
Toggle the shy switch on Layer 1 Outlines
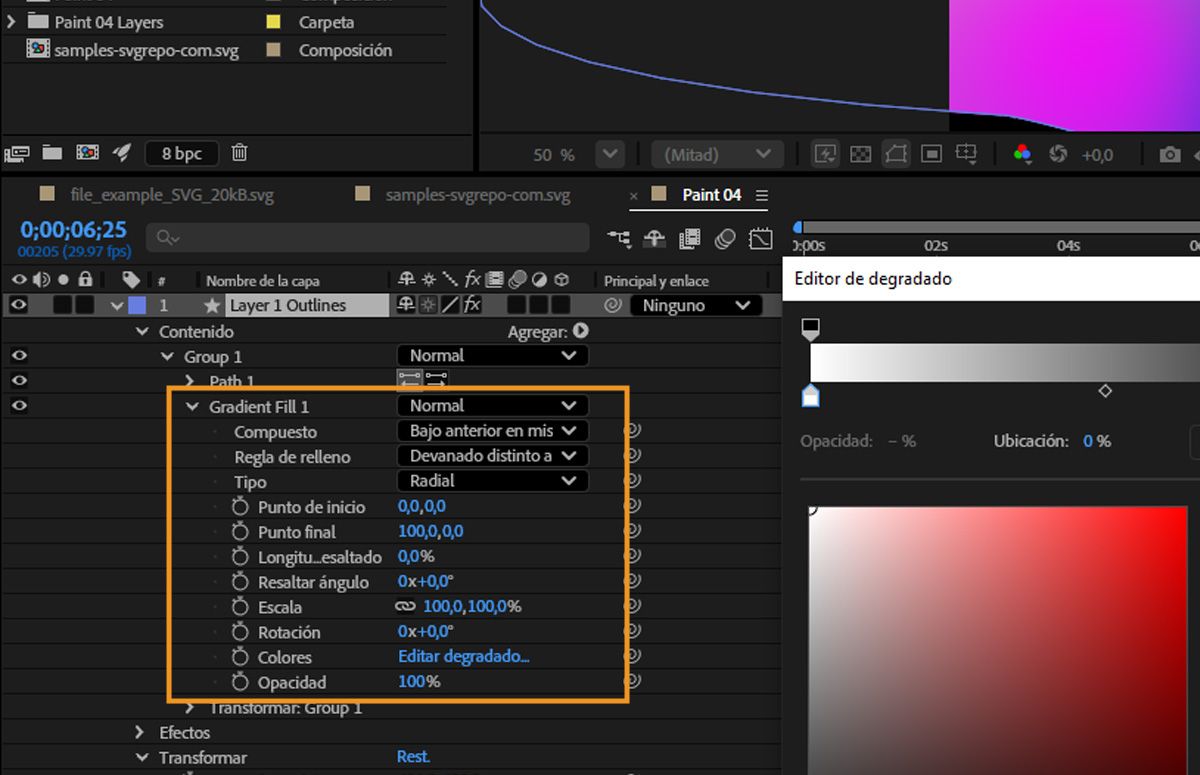[x=406, y=305]
